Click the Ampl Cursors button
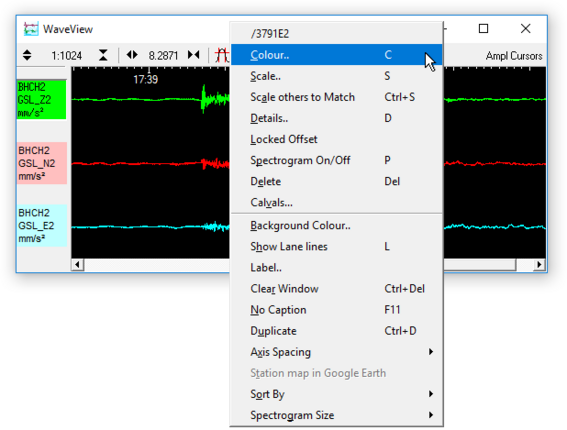Image resolution: width=567 pixels, height=430 pixels. (x=514, y=56)
